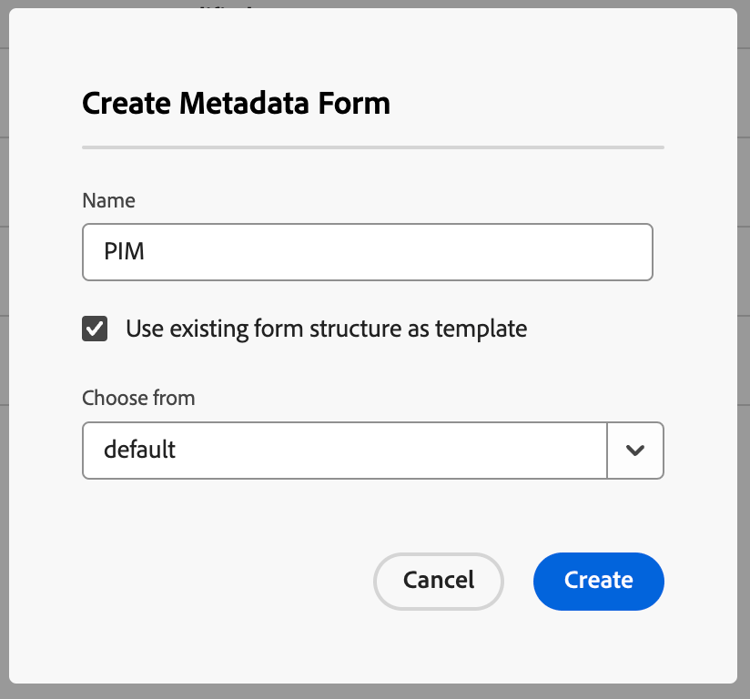Click the checkmark icon beside template option
This screenshot has width=750, height=699.
95,329
